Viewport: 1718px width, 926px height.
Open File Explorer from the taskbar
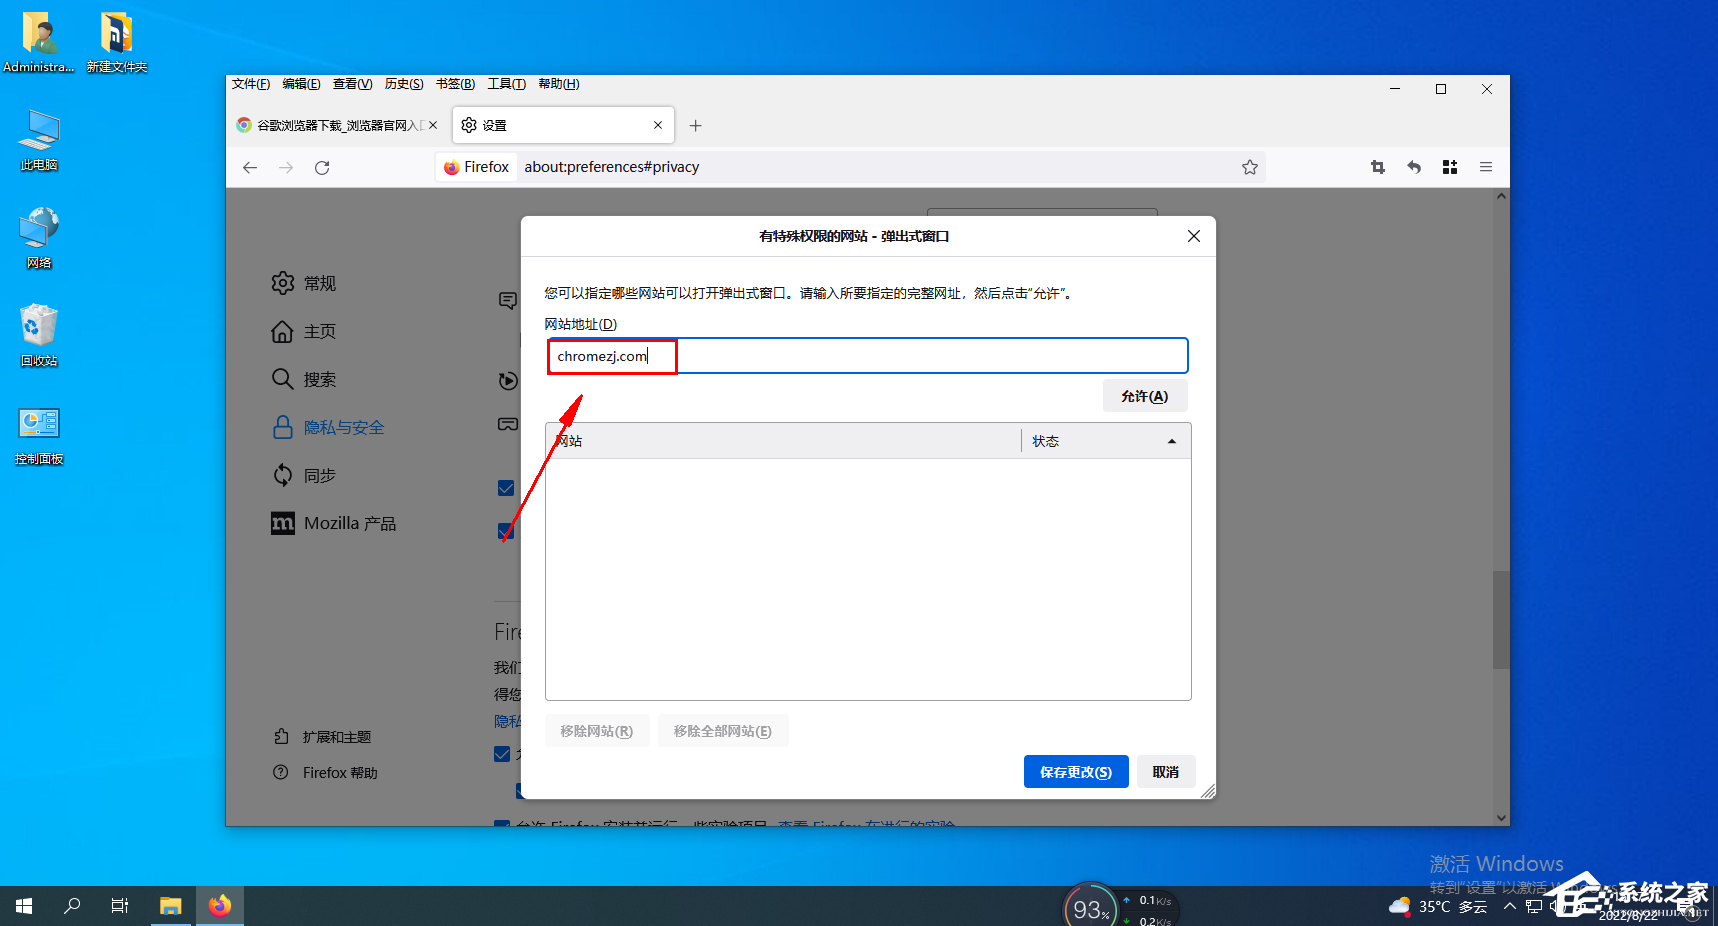(171, 906)
